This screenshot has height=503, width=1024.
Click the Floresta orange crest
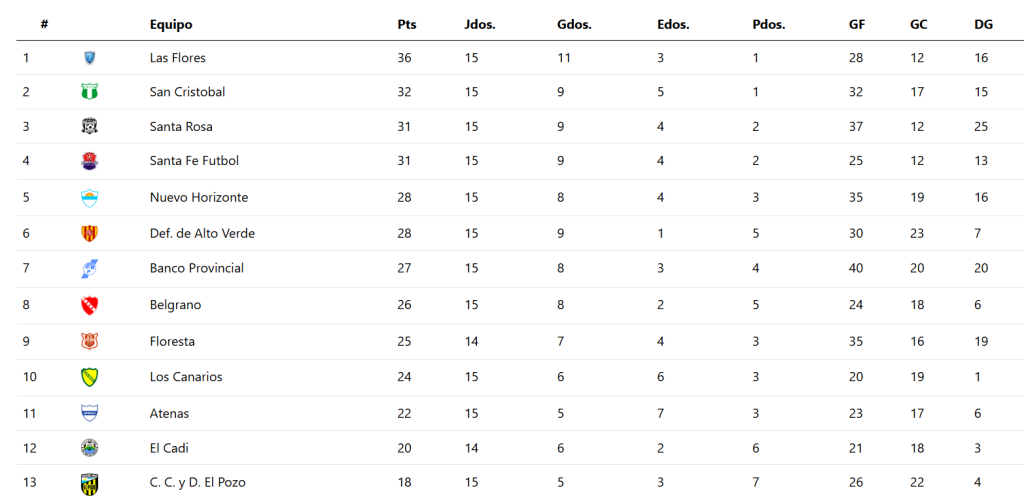(89, 342)
